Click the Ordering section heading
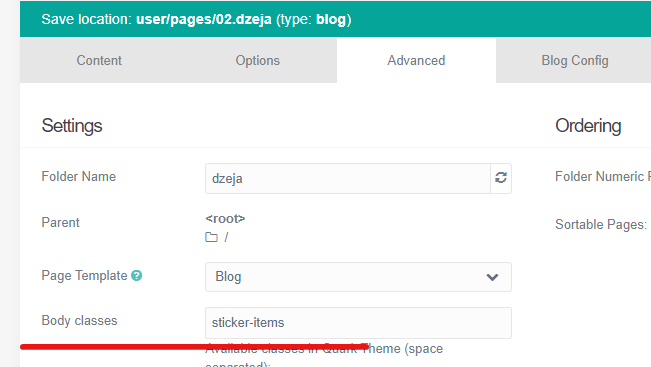 (x=588, y=126)
